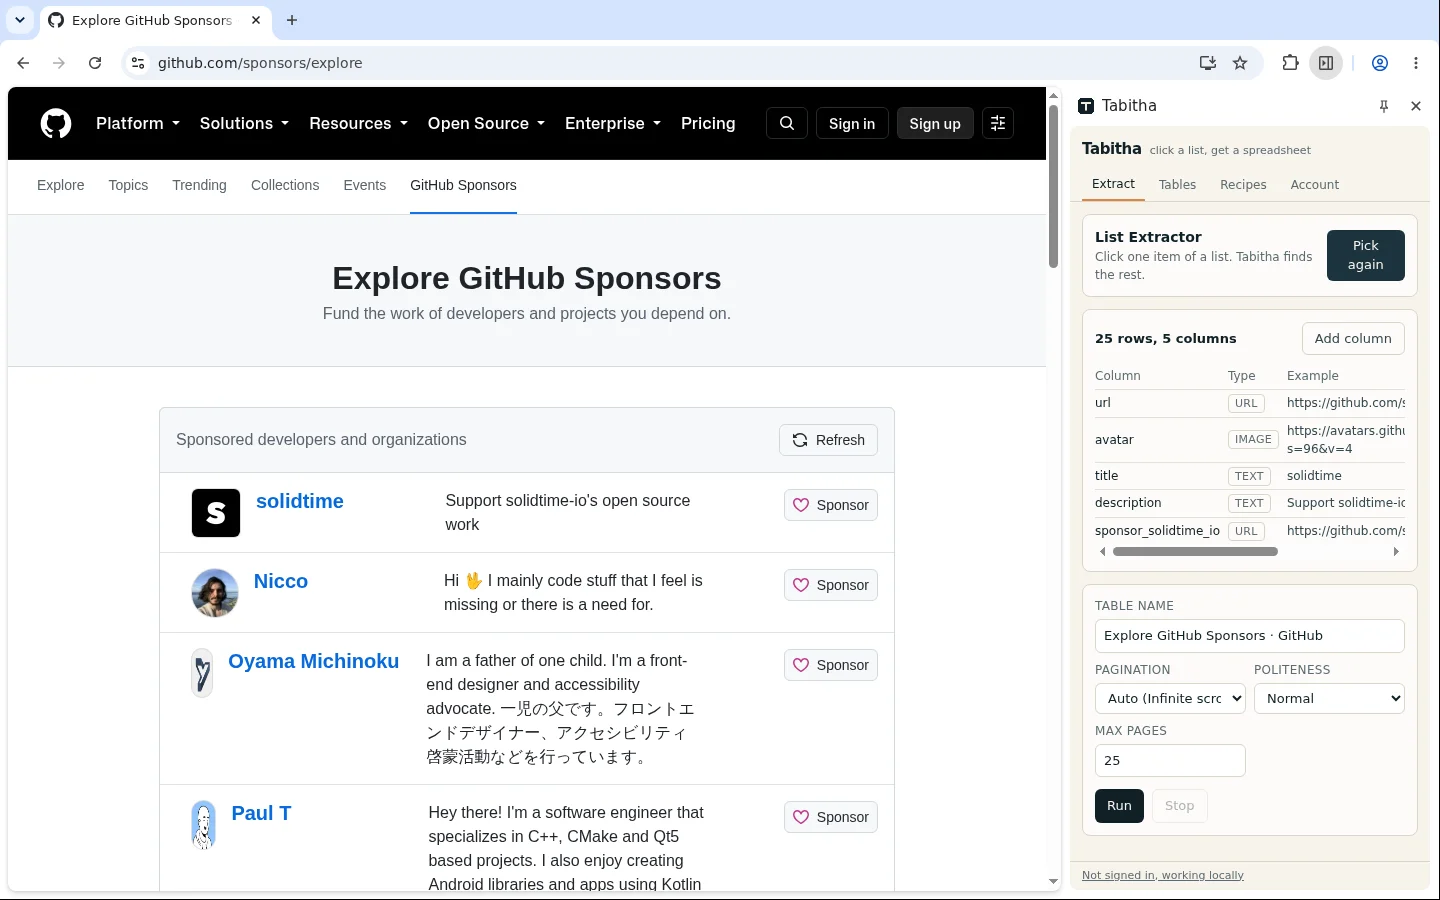Screen dimensions: 1440x900
Task: Open the Pagination dropdown
Action: (x=1170, y=698)
